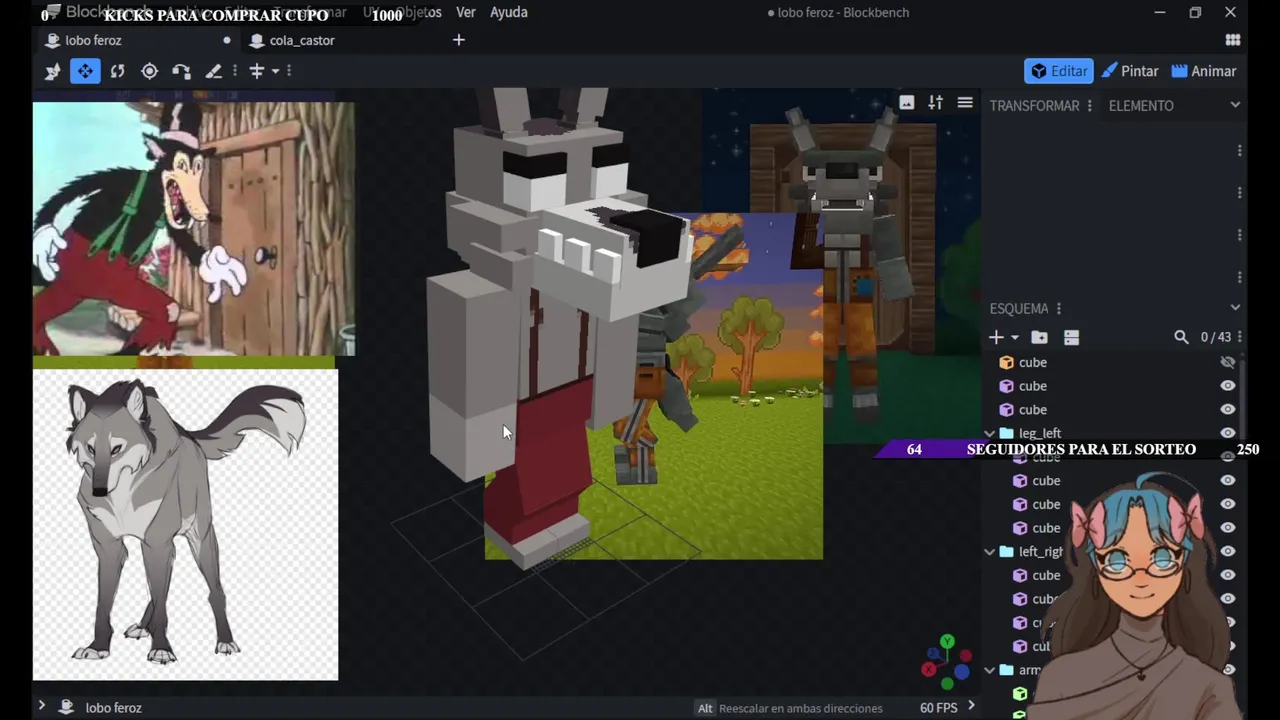The height and width of the screenshot is (720, 1280).
Task: Click the grey wolf drawing reference image
Action: pos(185,525)
